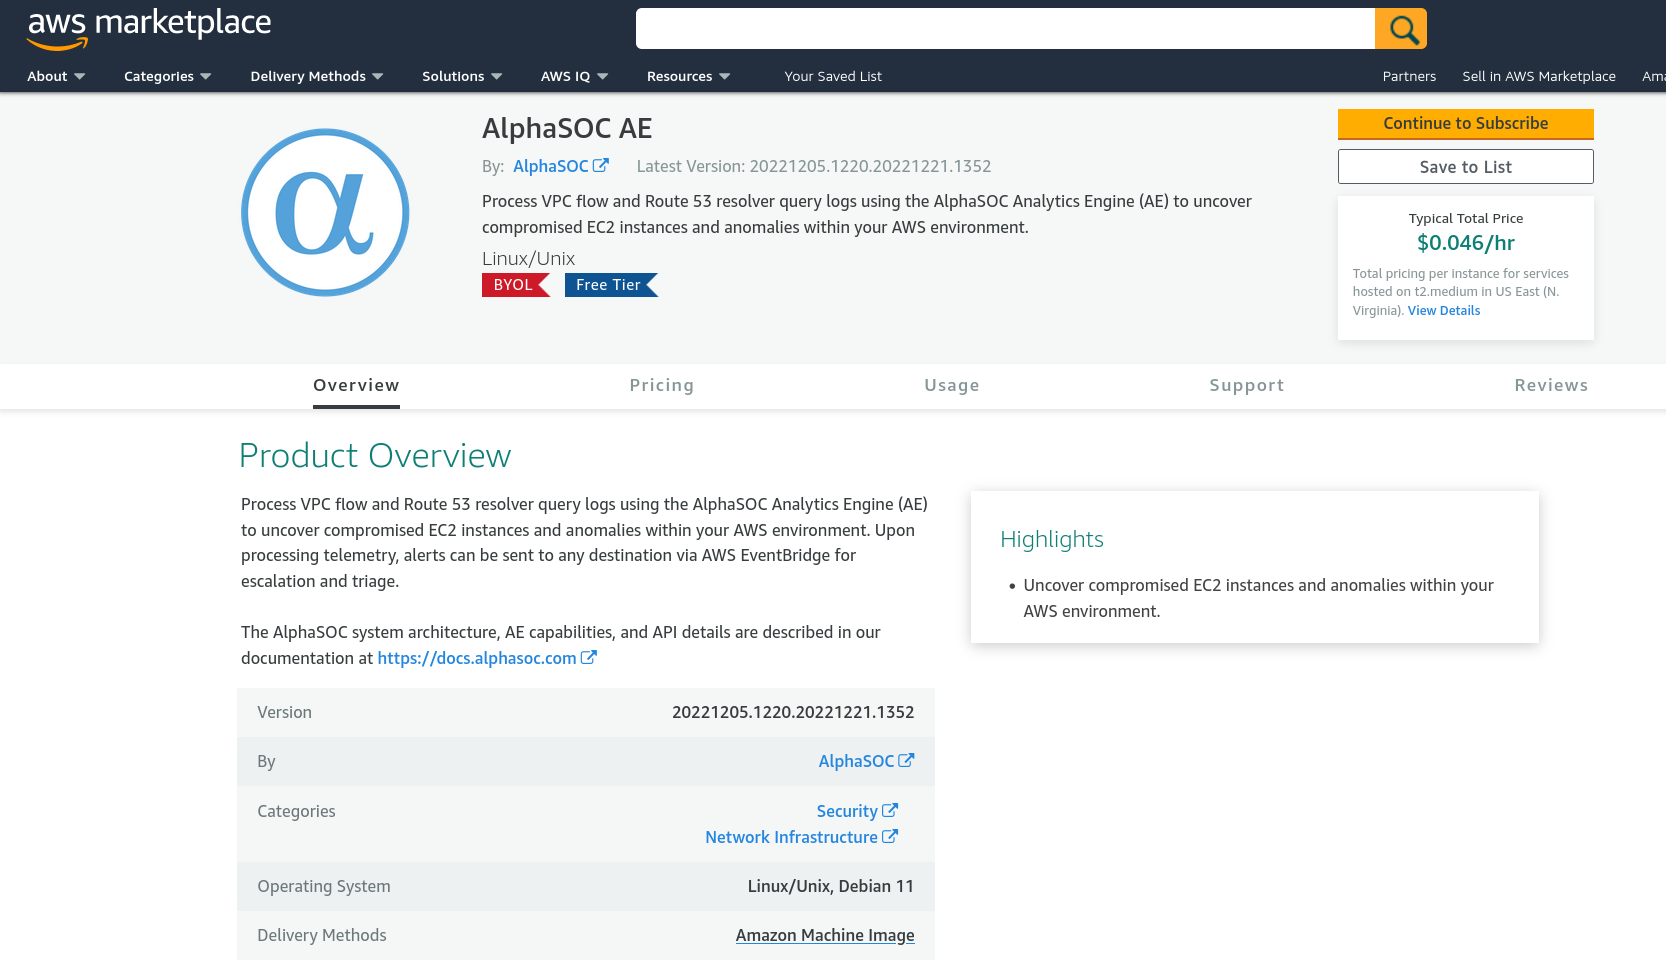Open the Security category link
This screenshot has height=979, width=1666.
847,811
